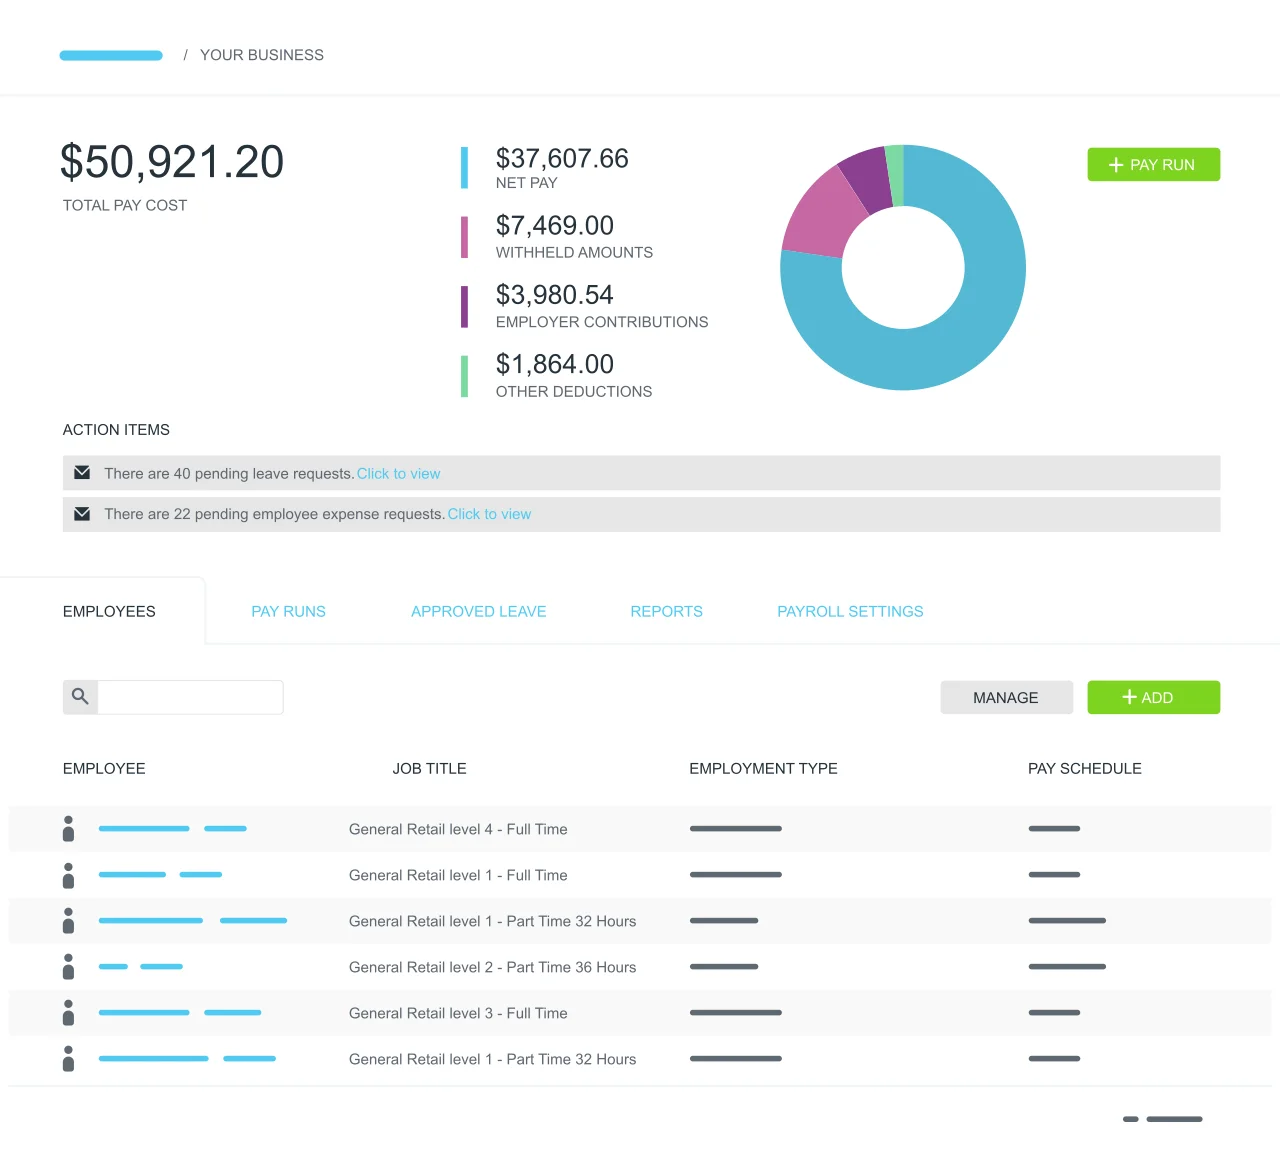The width and height of the screenshot is (1280, 1168).
Task: Click the MANAGE button
Action: click(x=1006, y=697)
